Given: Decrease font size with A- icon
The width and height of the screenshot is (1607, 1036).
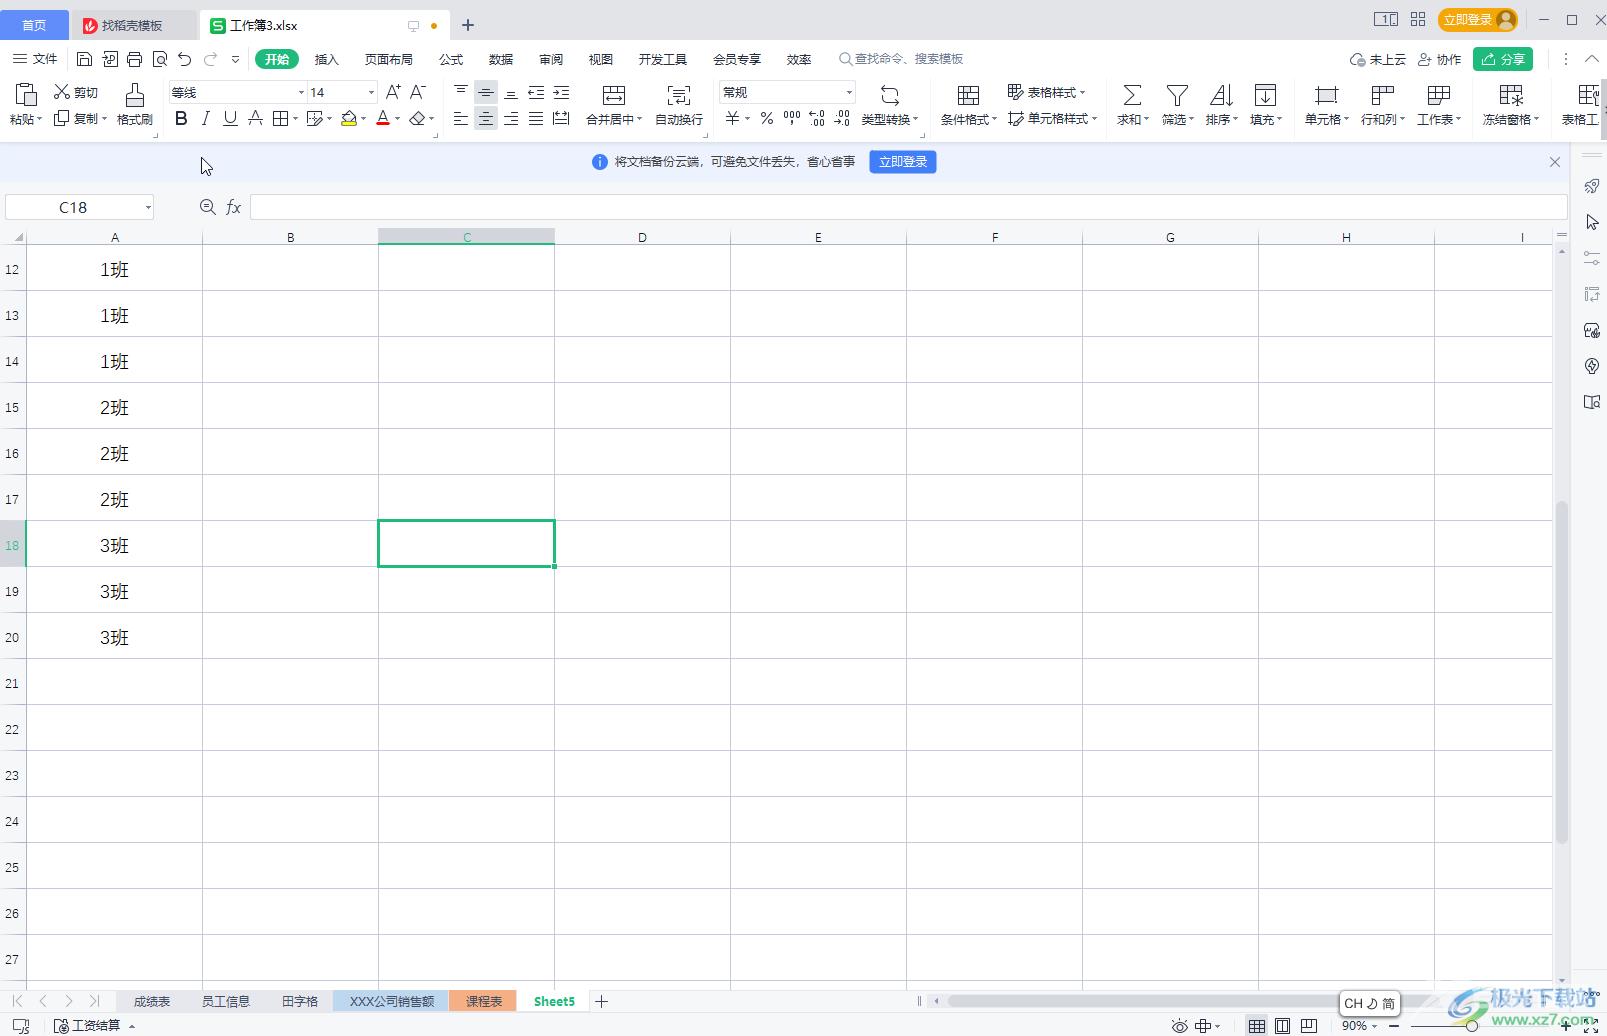Looking at the screenshot, I should point(418,92).
